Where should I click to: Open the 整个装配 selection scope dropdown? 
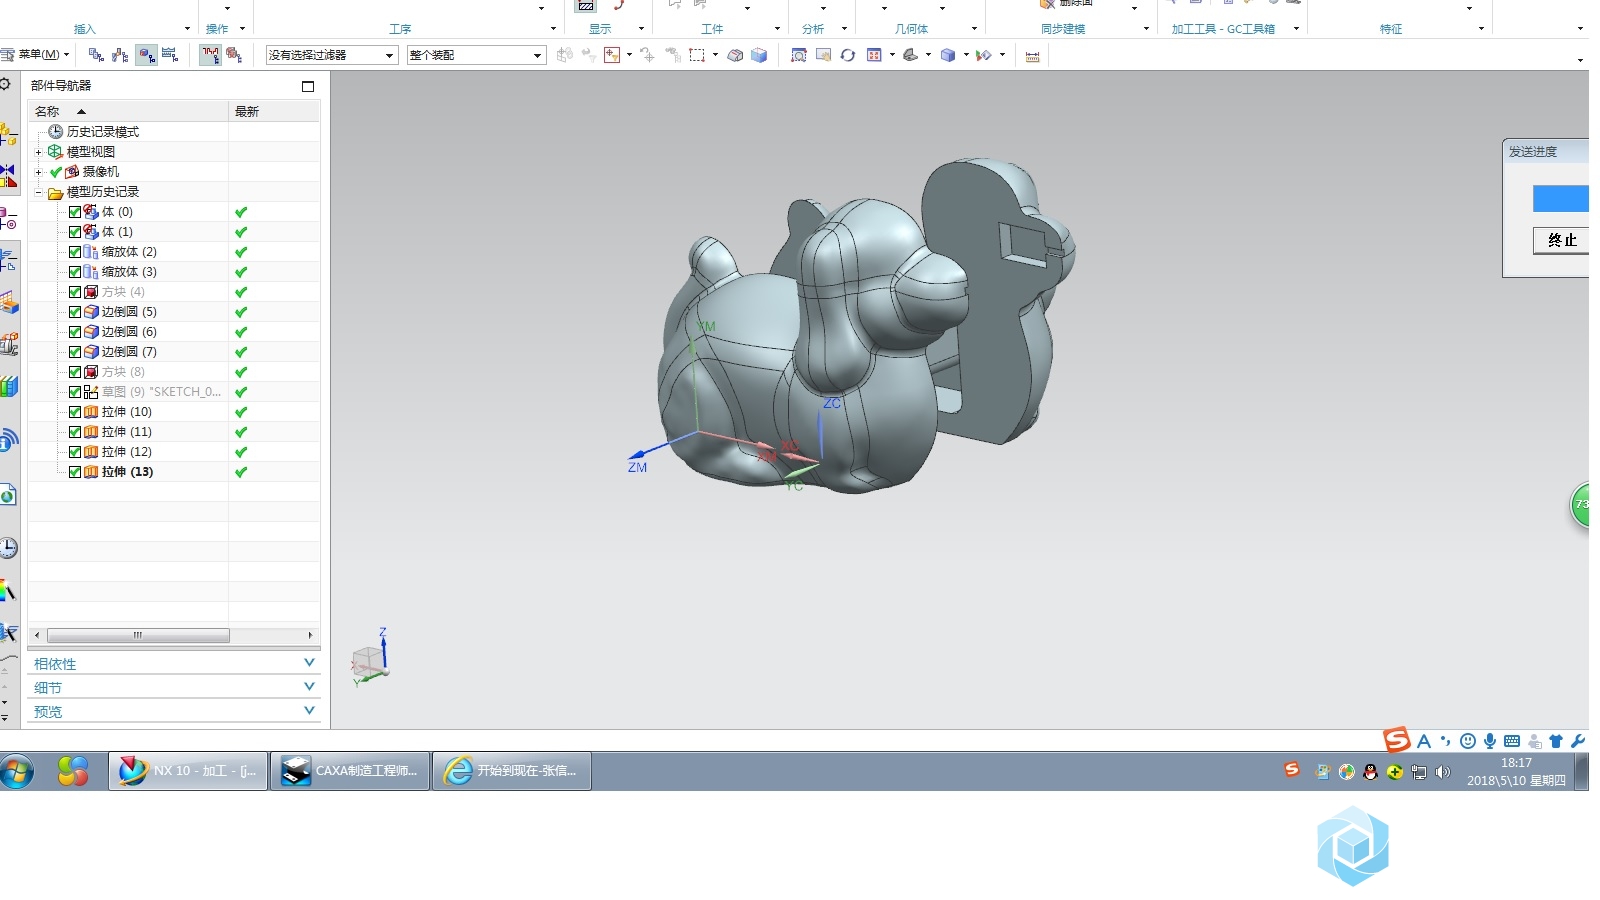tap(476, 55)
